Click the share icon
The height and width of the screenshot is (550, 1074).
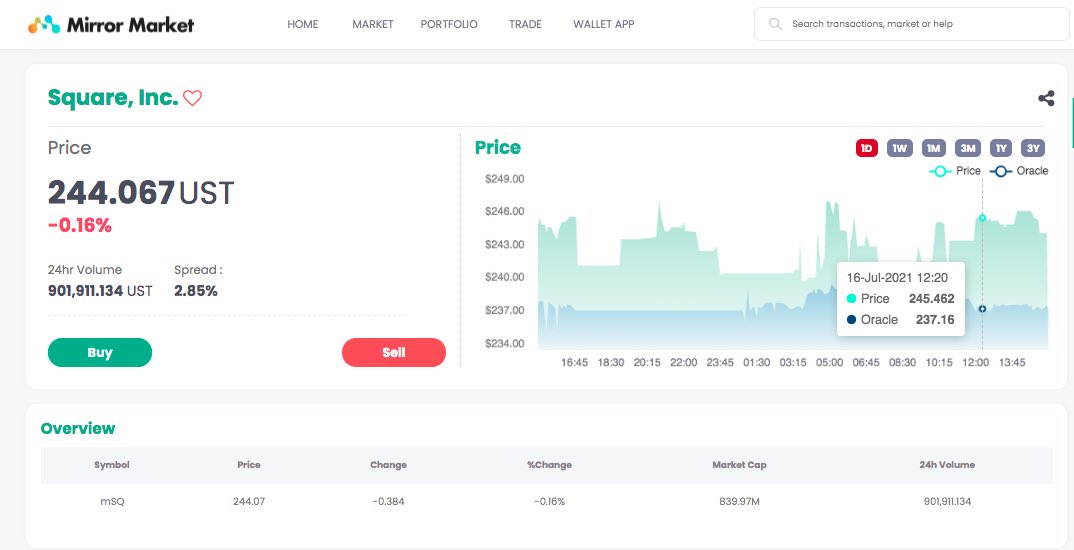1046,99
